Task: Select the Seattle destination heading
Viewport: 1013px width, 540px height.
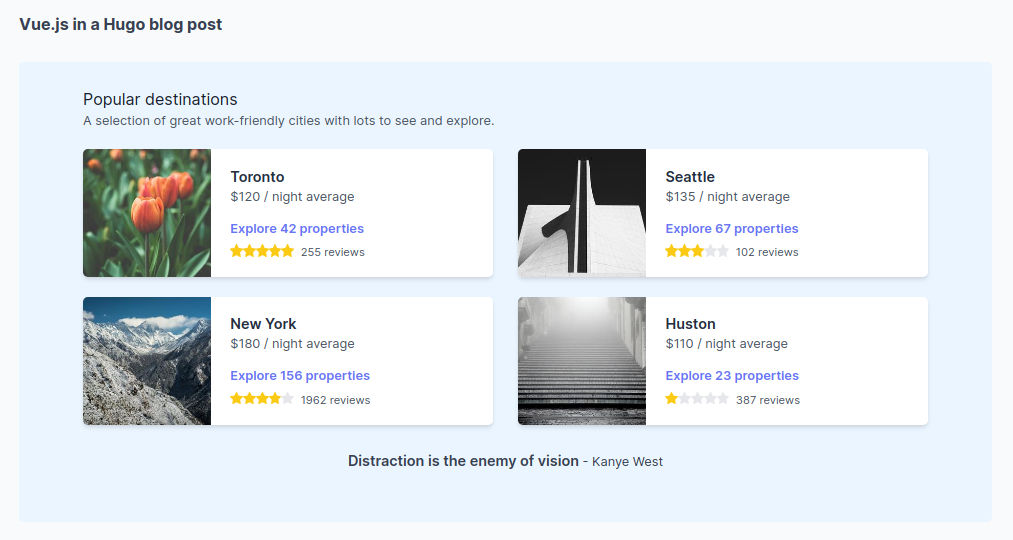Action: click(x=690, y=177)
